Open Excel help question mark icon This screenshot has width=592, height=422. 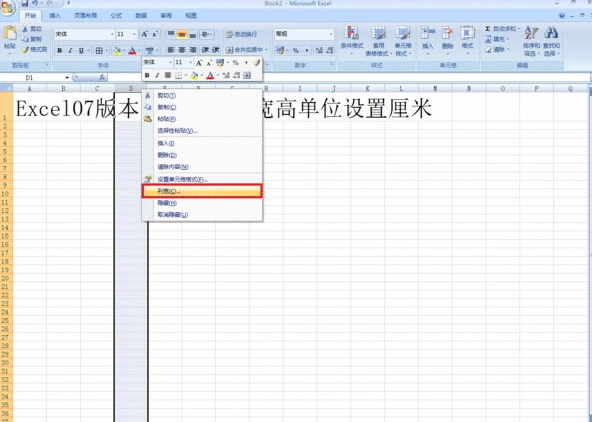[562, 15]
